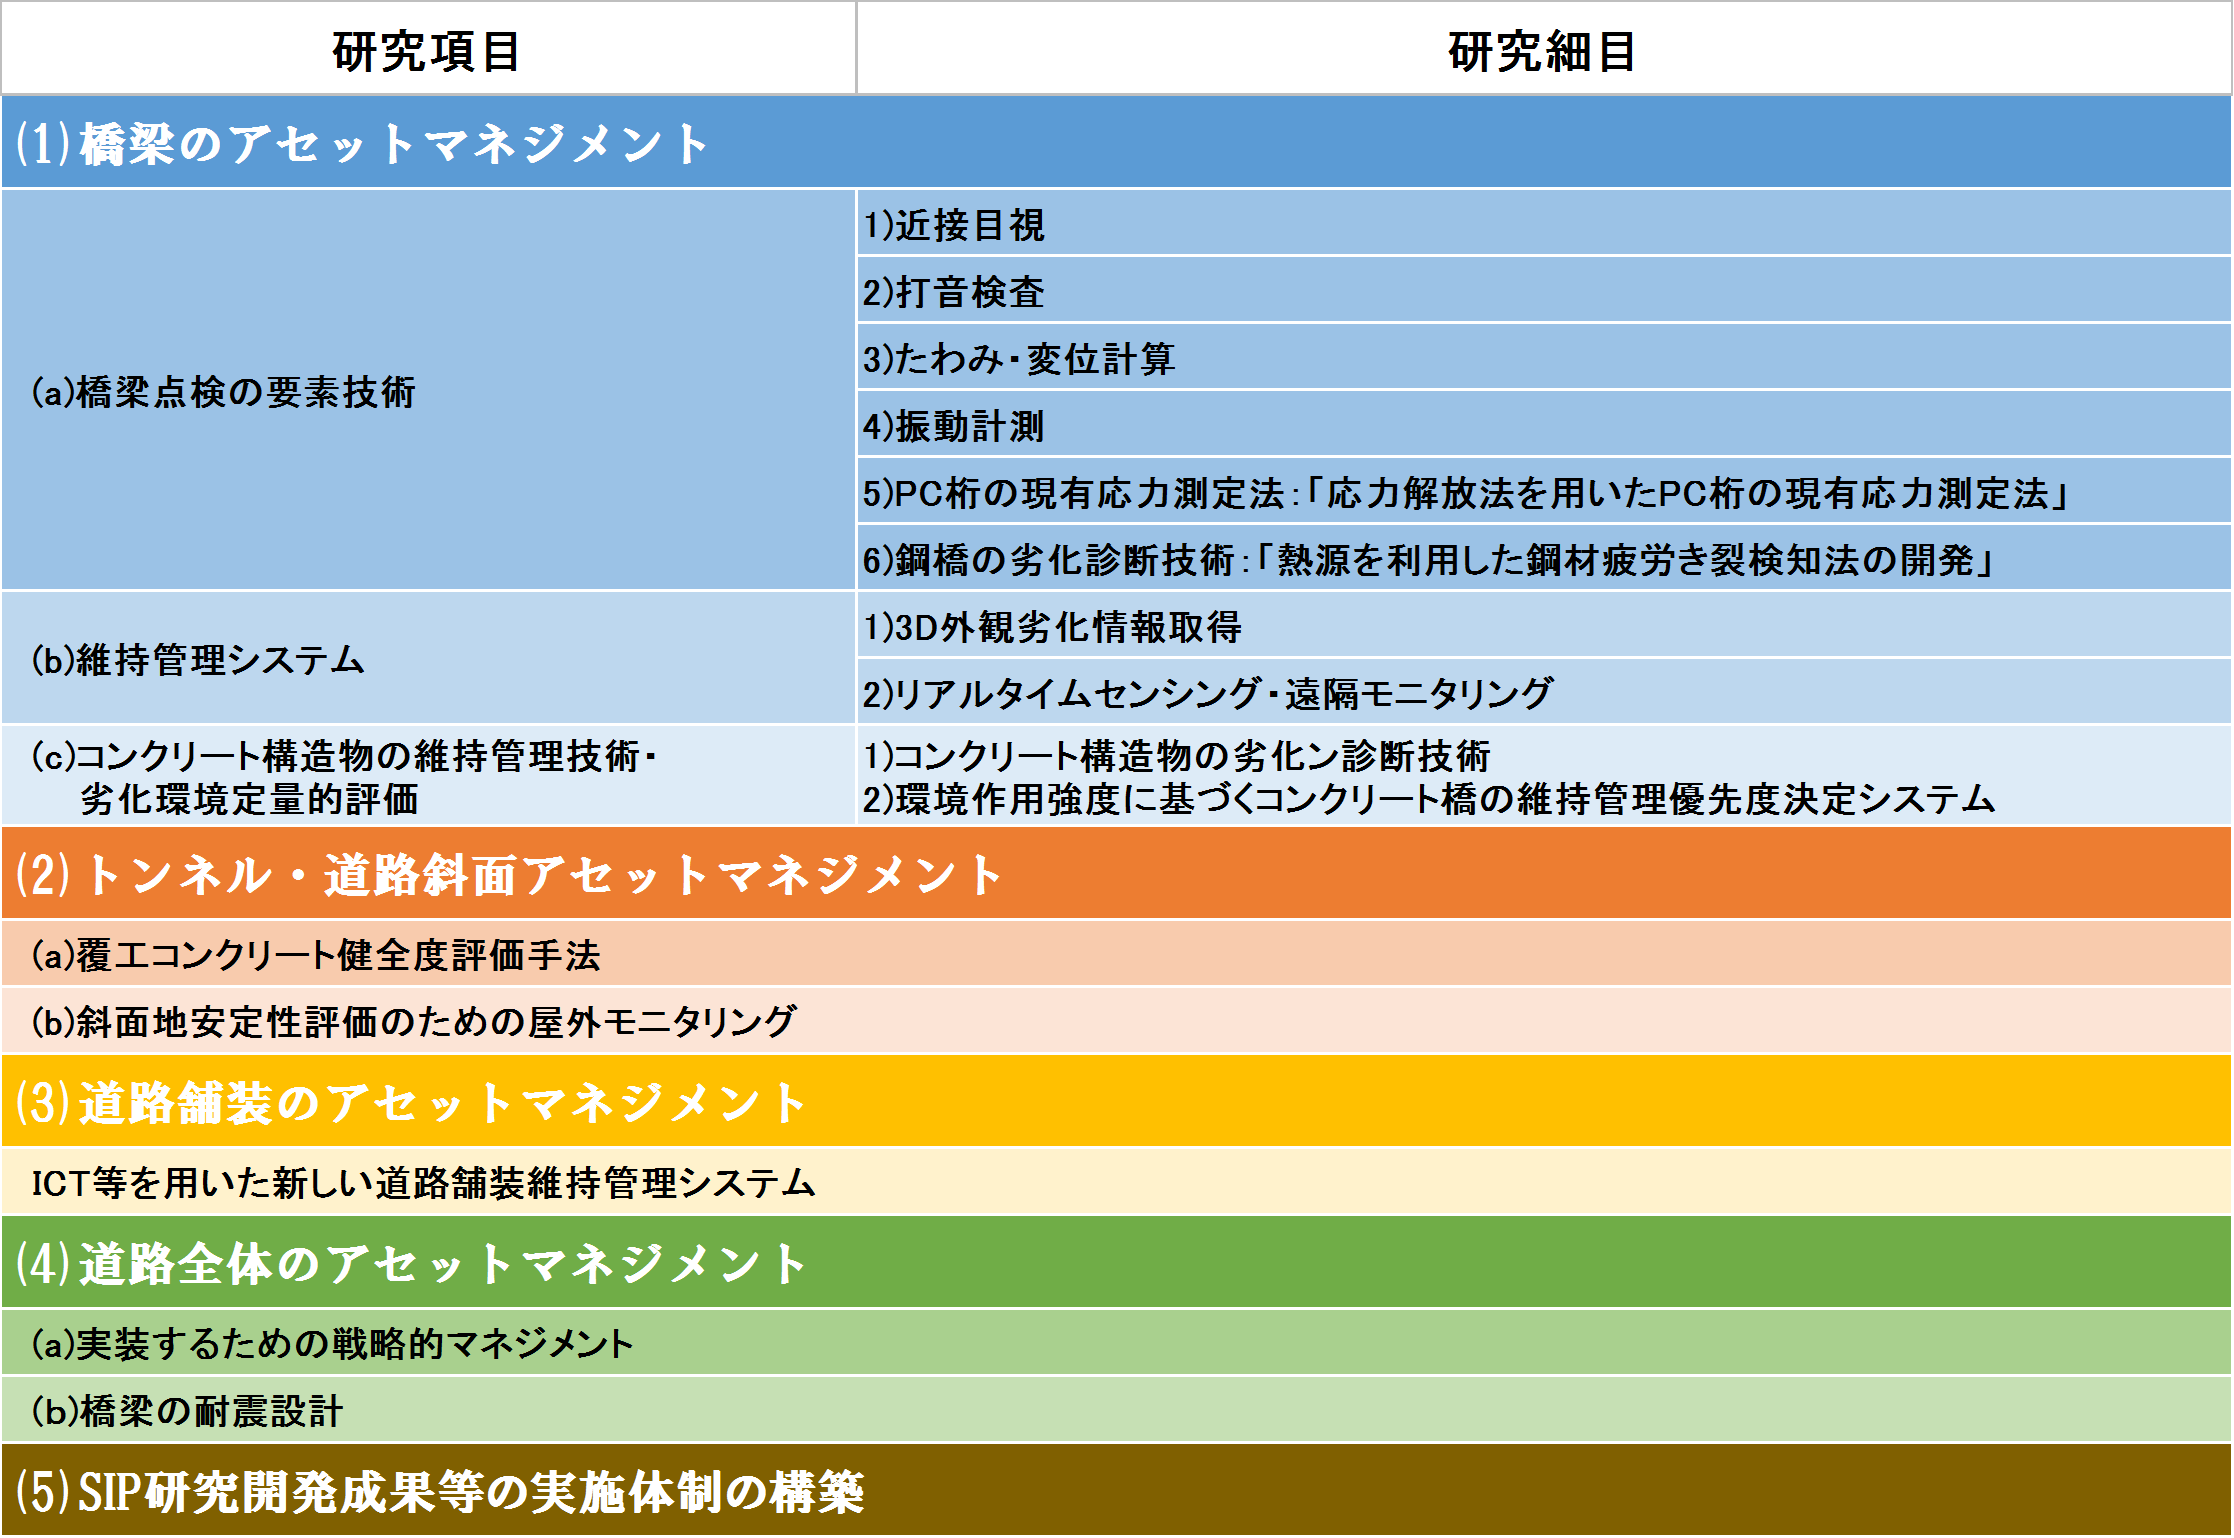Viewport: 2234px width, 1538px height.
Task: Click the (c)コンクリート構造物の維持管理技術 cell
Action: tap(428, 776)
